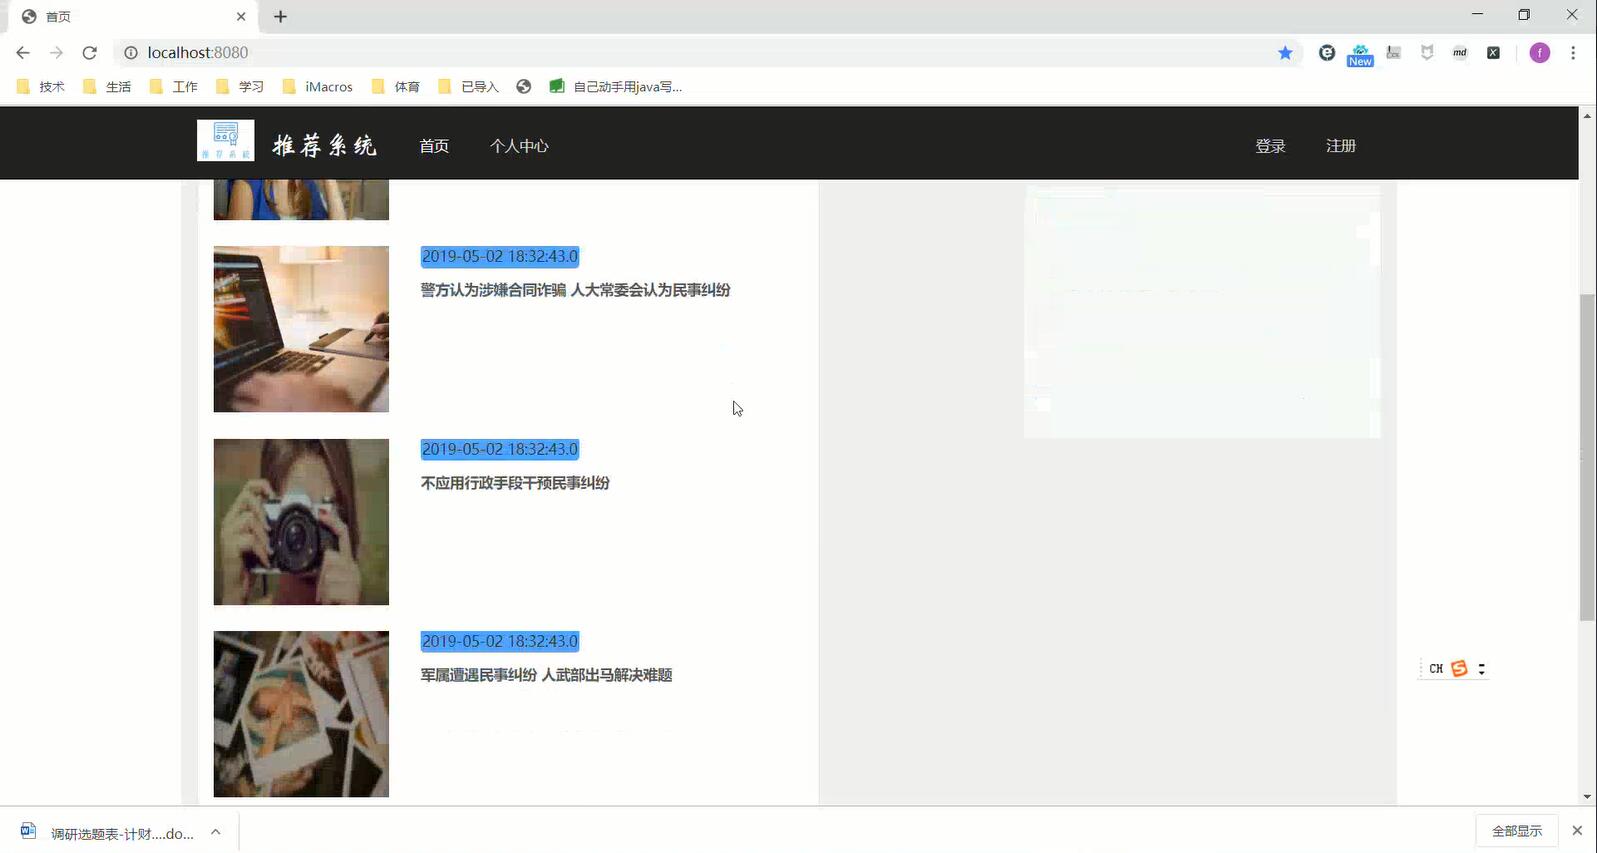
Task: Open the purple profile avatar
Action: (1540, 53)
